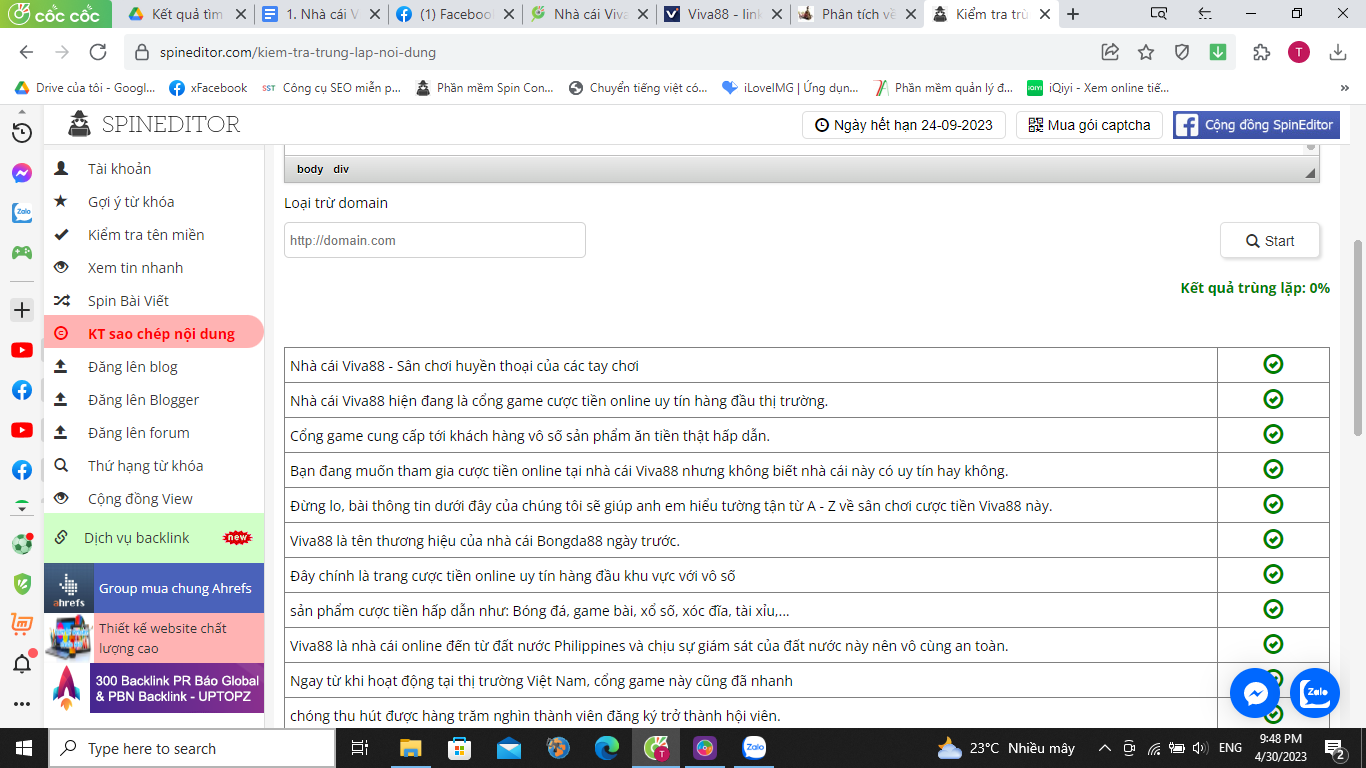The height and width of the screenshot is (768, 1366).
Task: Open the extensions puzzle icon
Action: [x=1261, y=52]
